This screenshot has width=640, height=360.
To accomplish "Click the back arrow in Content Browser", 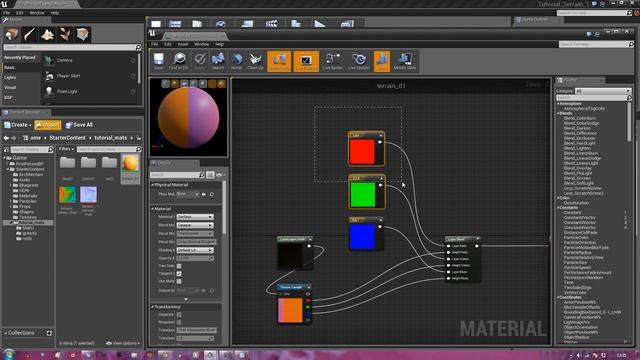I will [6, 138].
